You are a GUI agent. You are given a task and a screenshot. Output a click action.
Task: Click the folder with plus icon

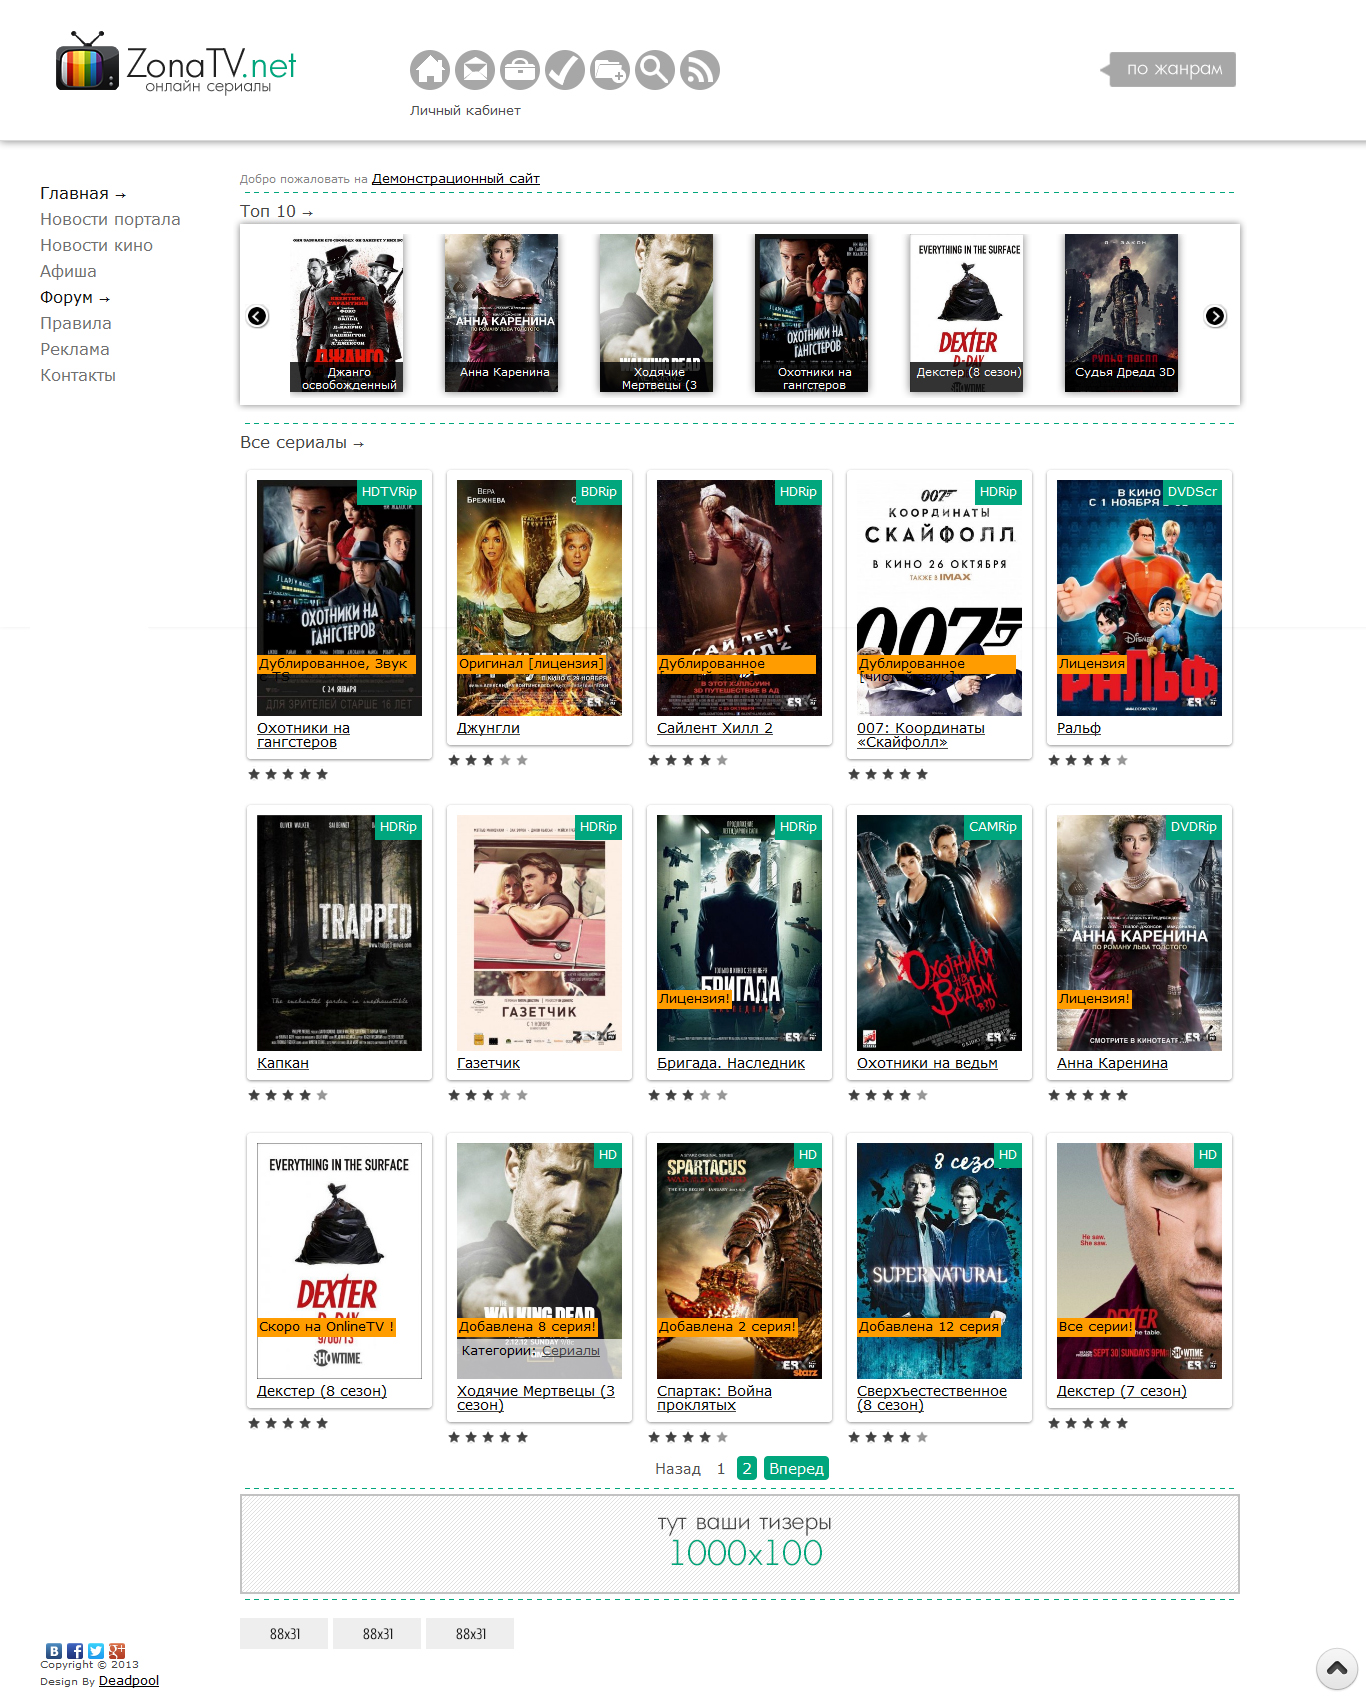tap(610, 70)
